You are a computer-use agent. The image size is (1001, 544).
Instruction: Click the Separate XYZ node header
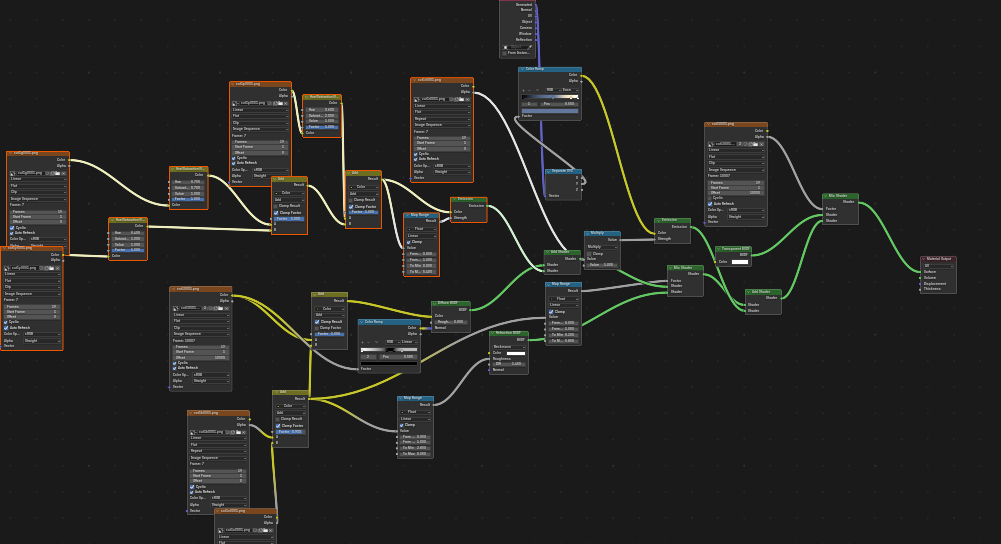562,171
